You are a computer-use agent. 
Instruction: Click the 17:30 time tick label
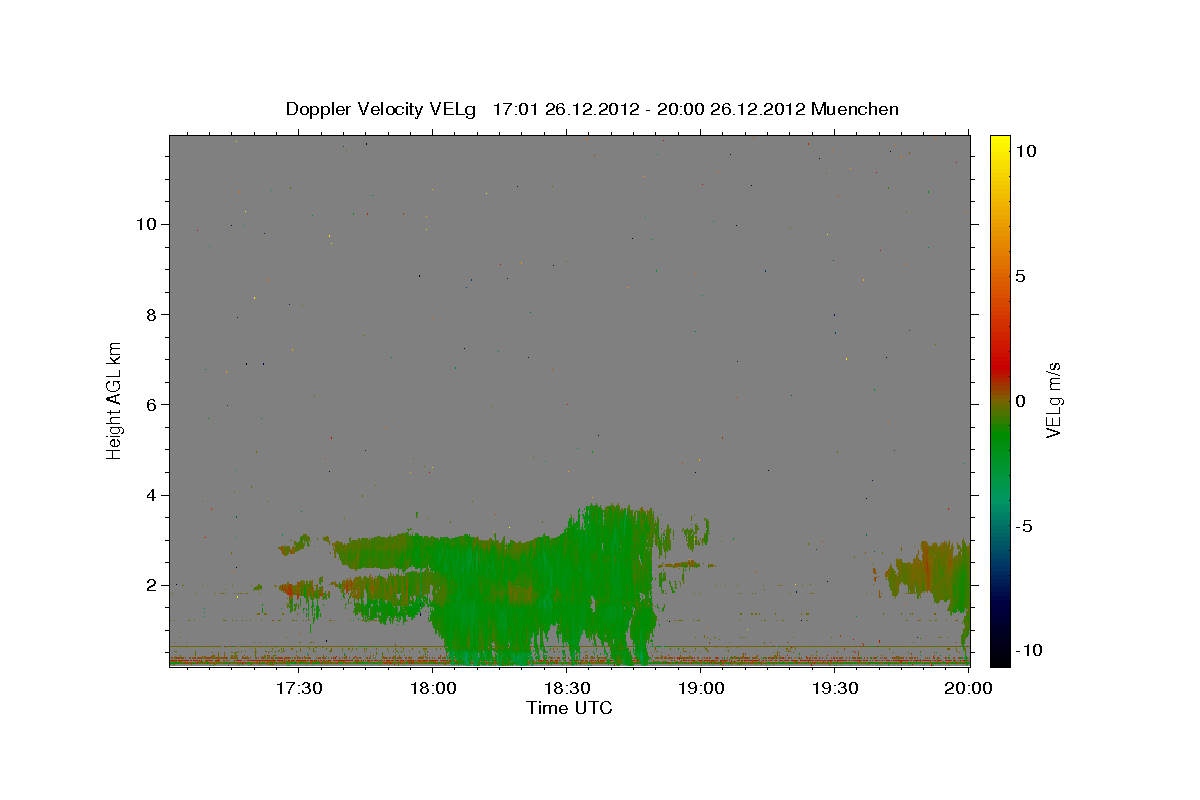(x=298, y=688)
